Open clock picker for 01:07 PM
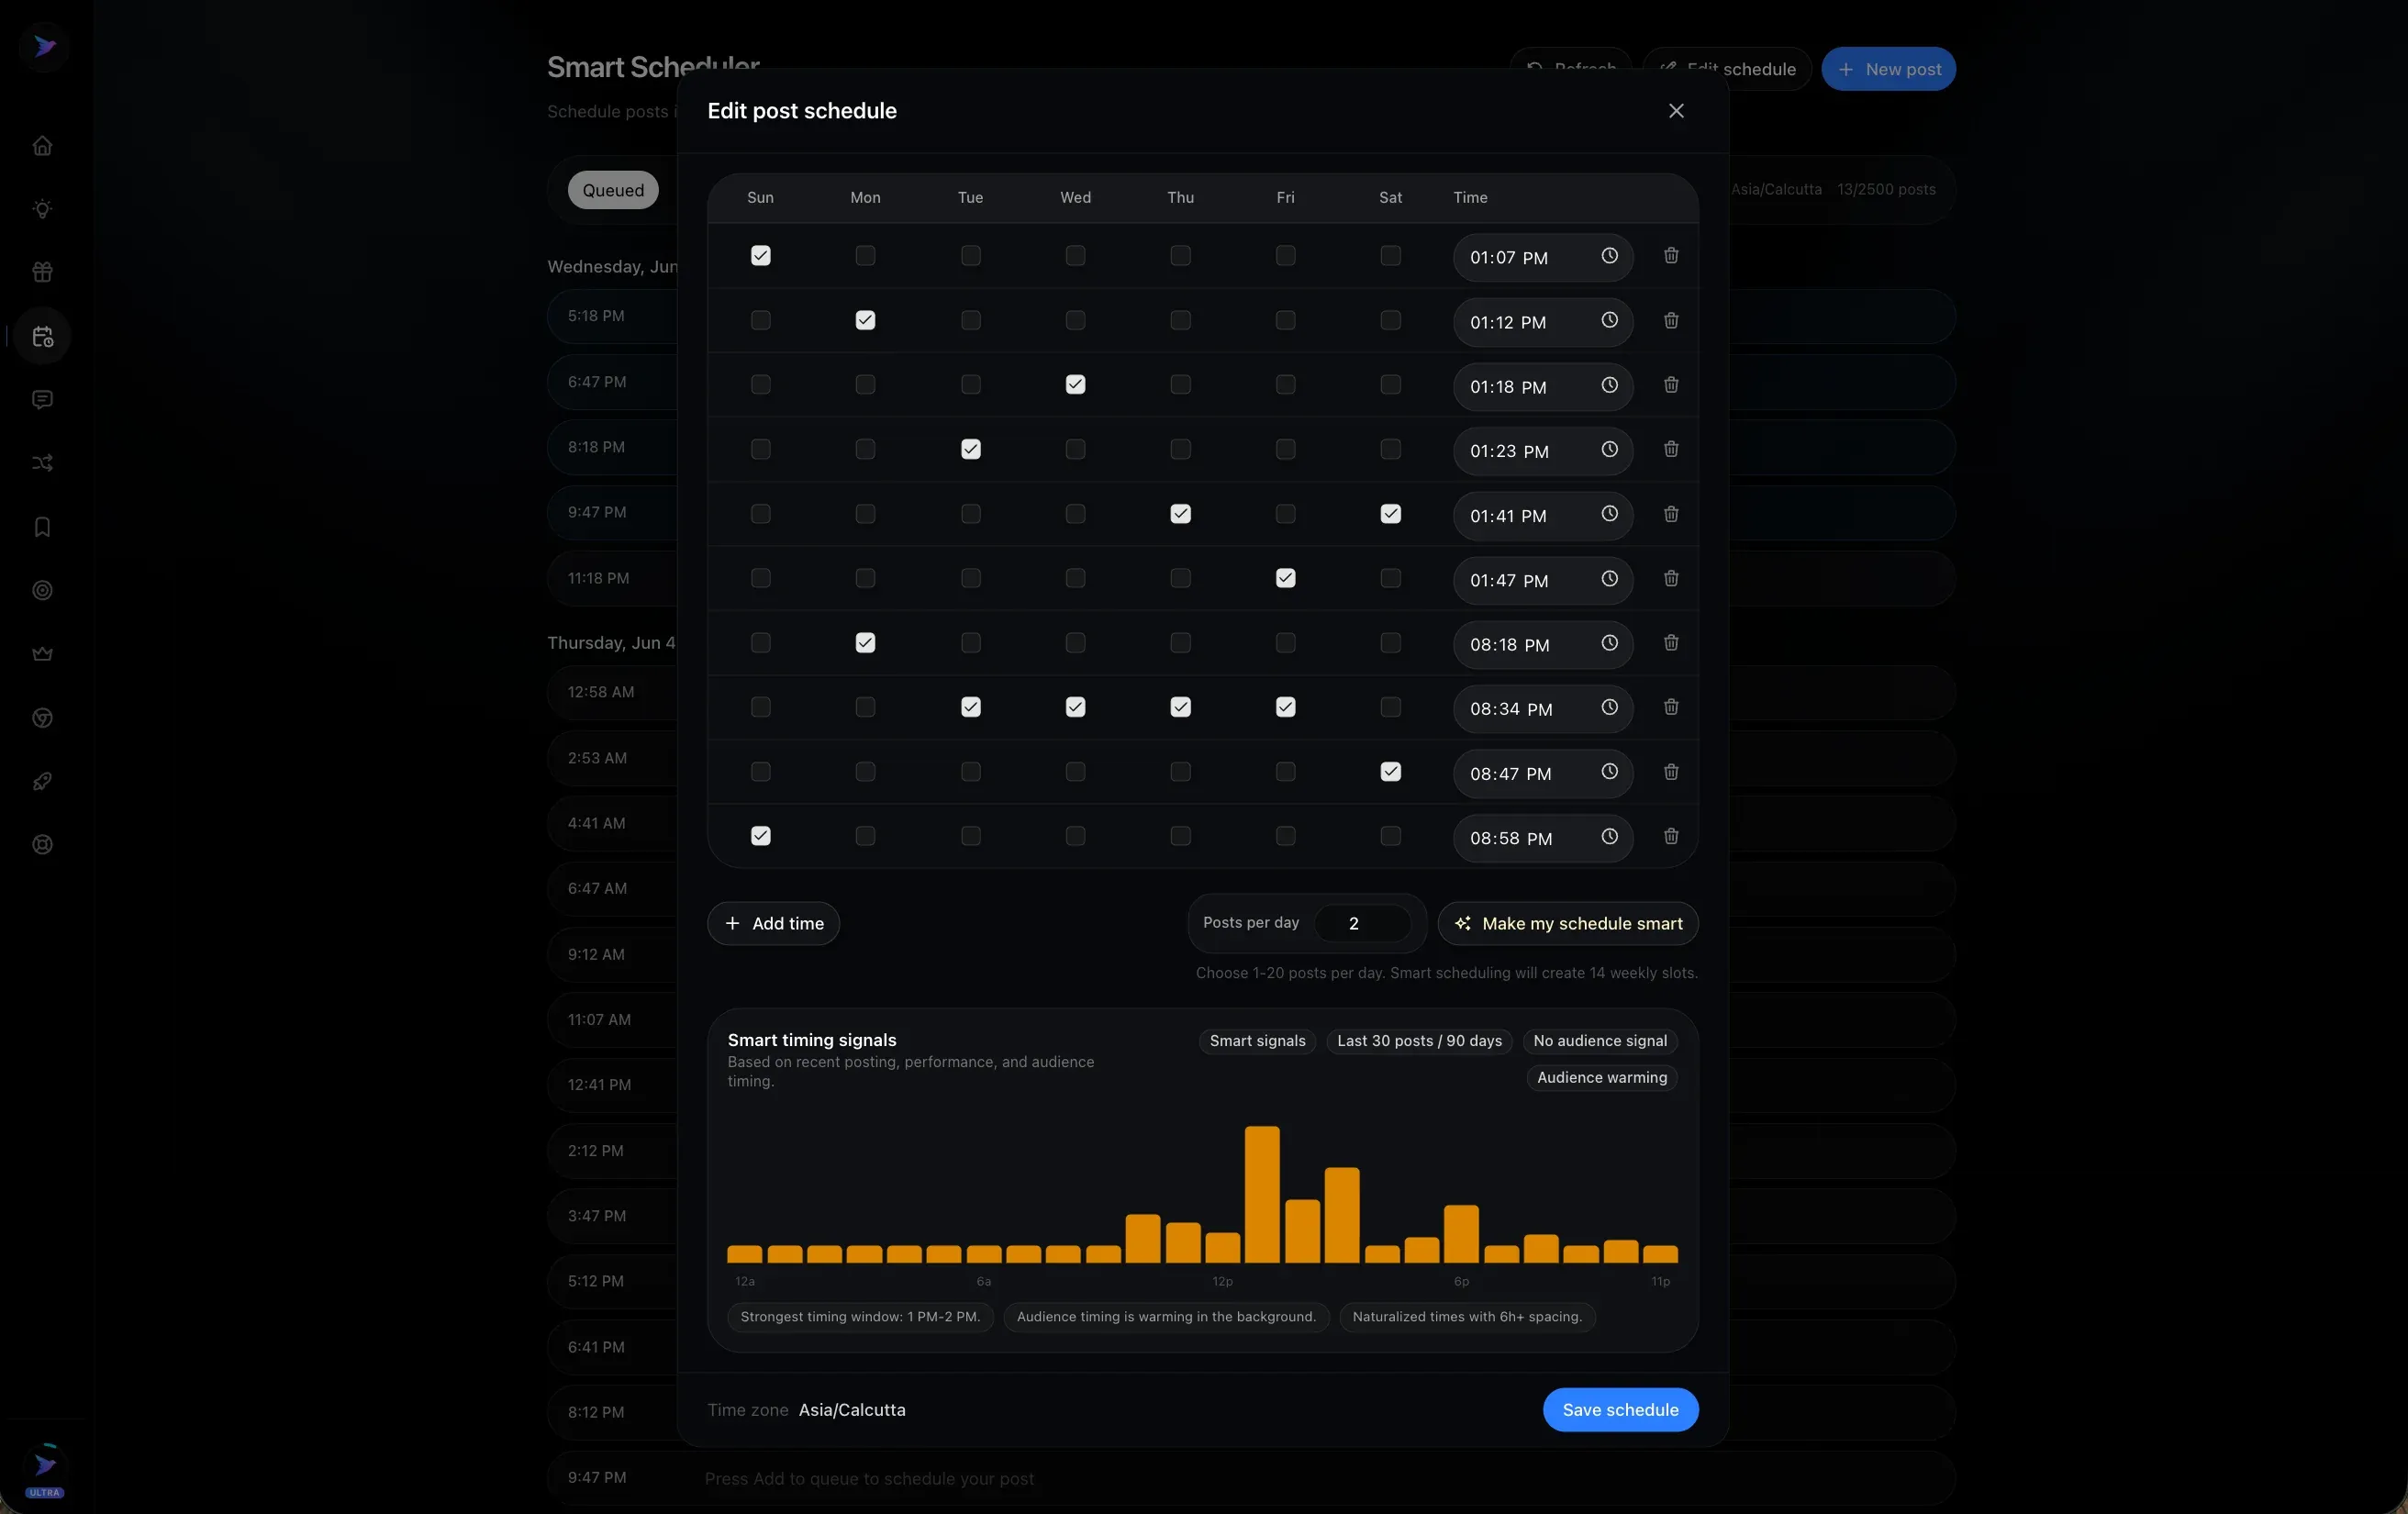The image size is (2408, 1514). [x=1609, y=256]
